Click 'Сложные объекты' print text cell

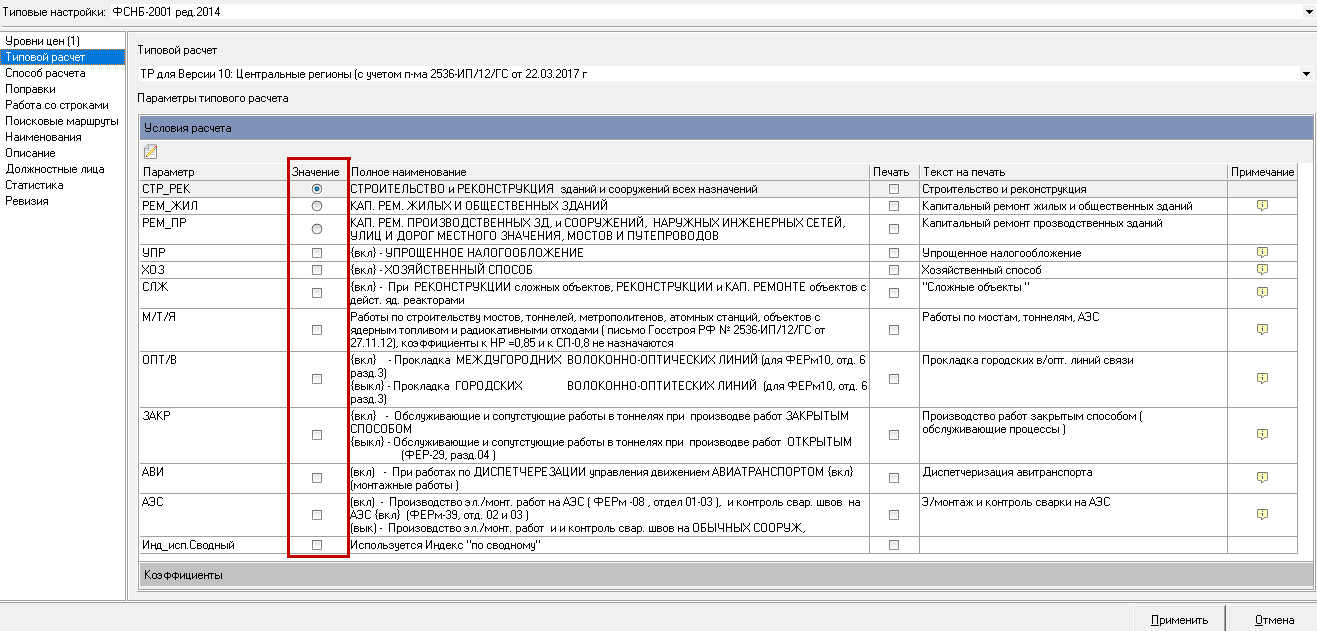[x=1073, y=293]
